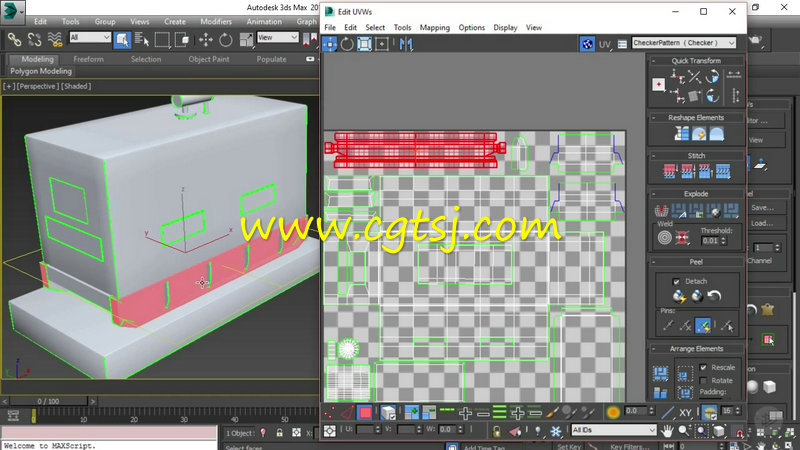Open the selection filter All dropdown

click(90, 37)
